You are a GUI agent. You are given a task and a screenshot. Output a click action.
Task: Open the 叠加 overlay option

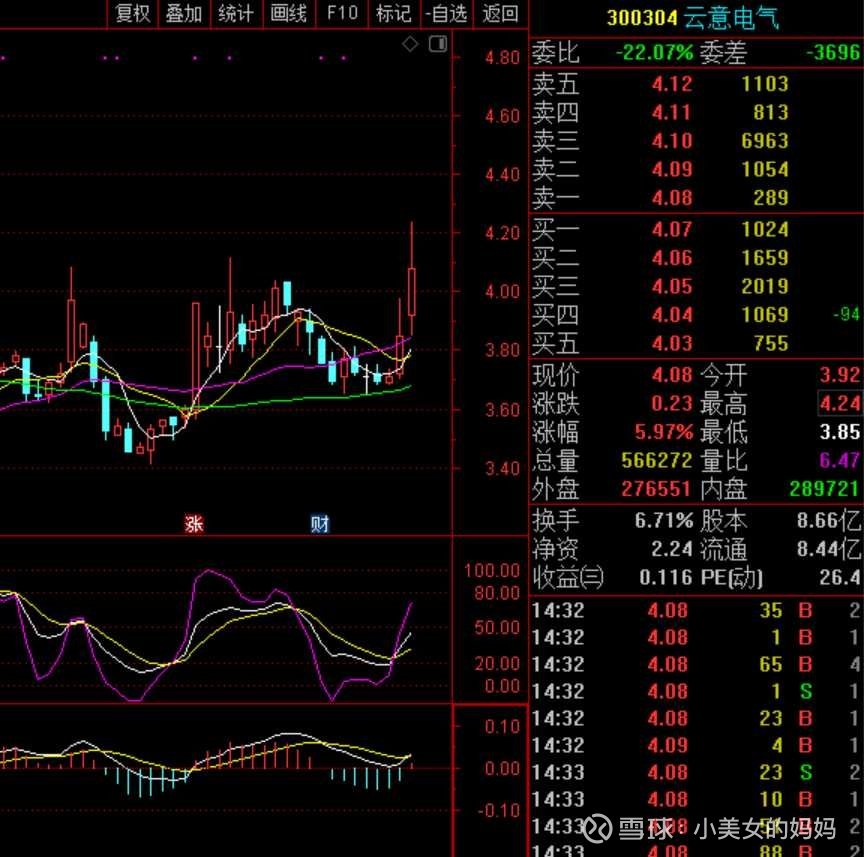point(184,13)
